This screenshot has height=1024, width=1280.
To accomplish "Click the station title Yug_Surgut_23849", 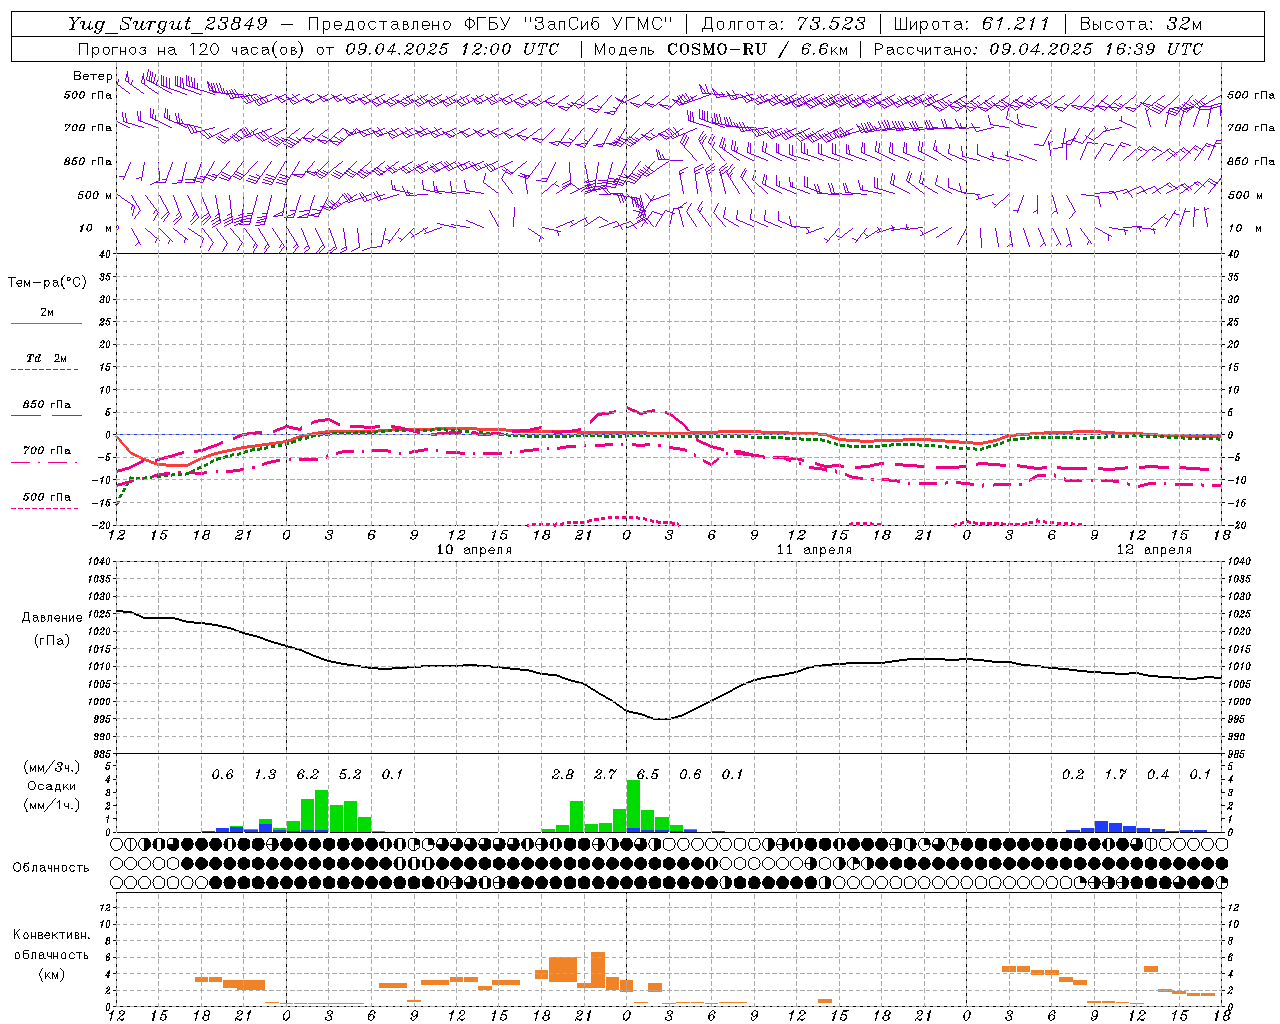I will tap(169, 24).
